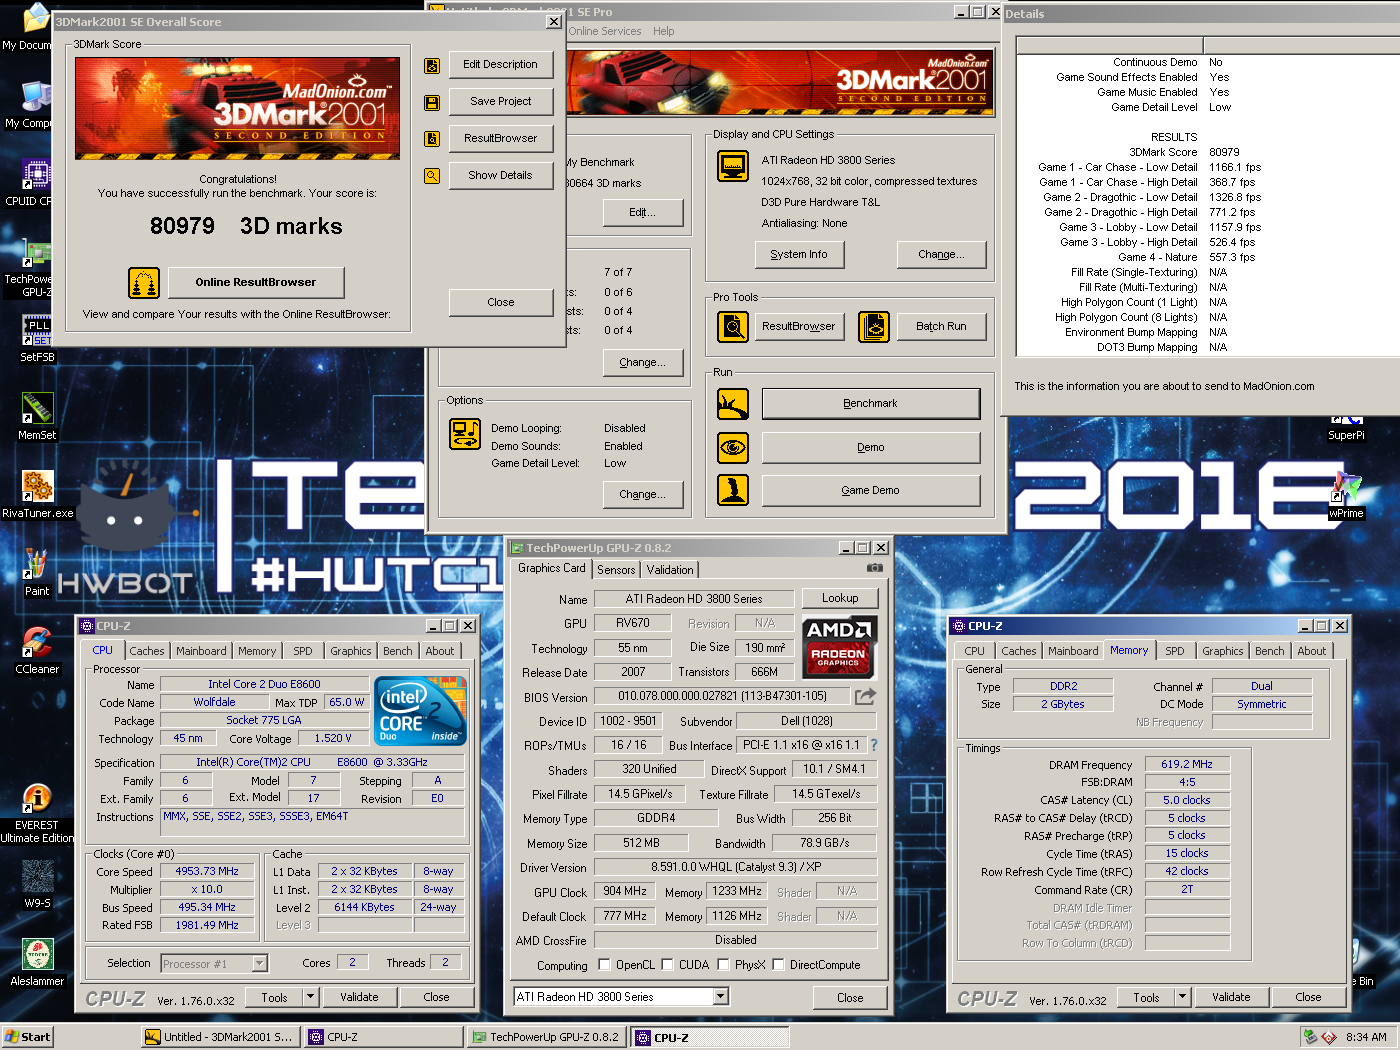Click the 3DMark Score 80979 in Details
Image resolution: width=1400 pixels, height=1050 pixels.
click(1224, 152)
